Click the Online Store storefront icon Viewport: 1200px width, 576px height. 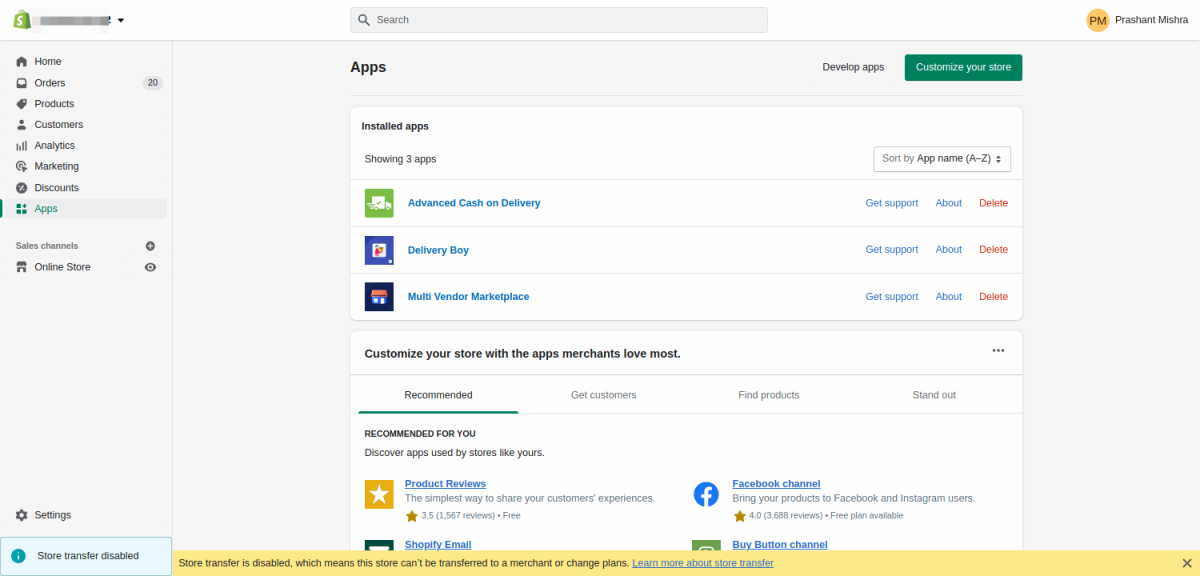click(x=22, y=267)
